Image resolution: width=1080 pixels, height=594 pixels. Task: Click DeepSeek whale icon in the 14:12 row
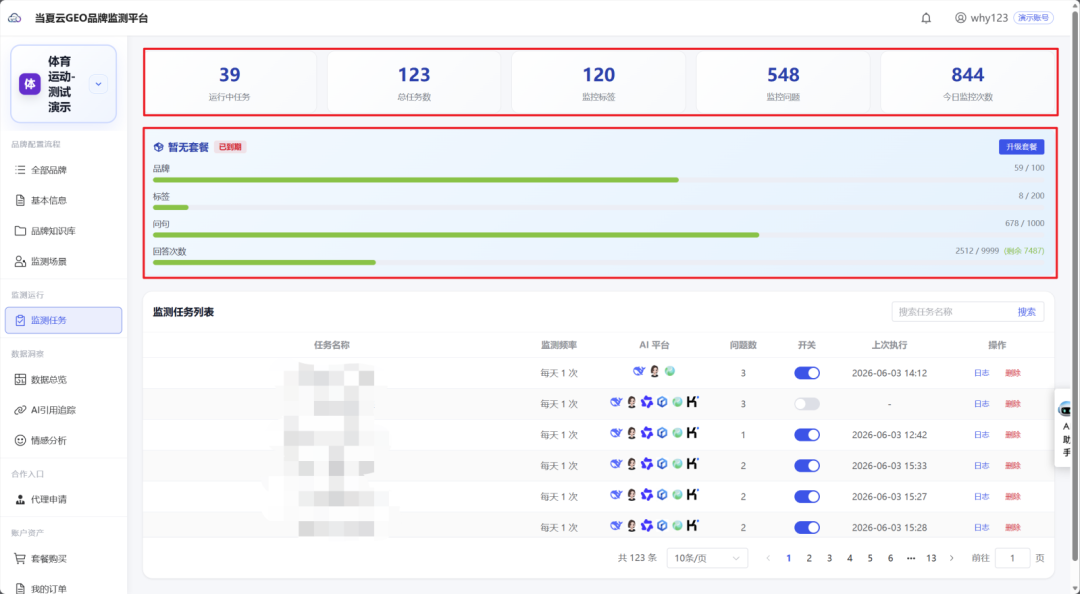click(x=639, y=371)
